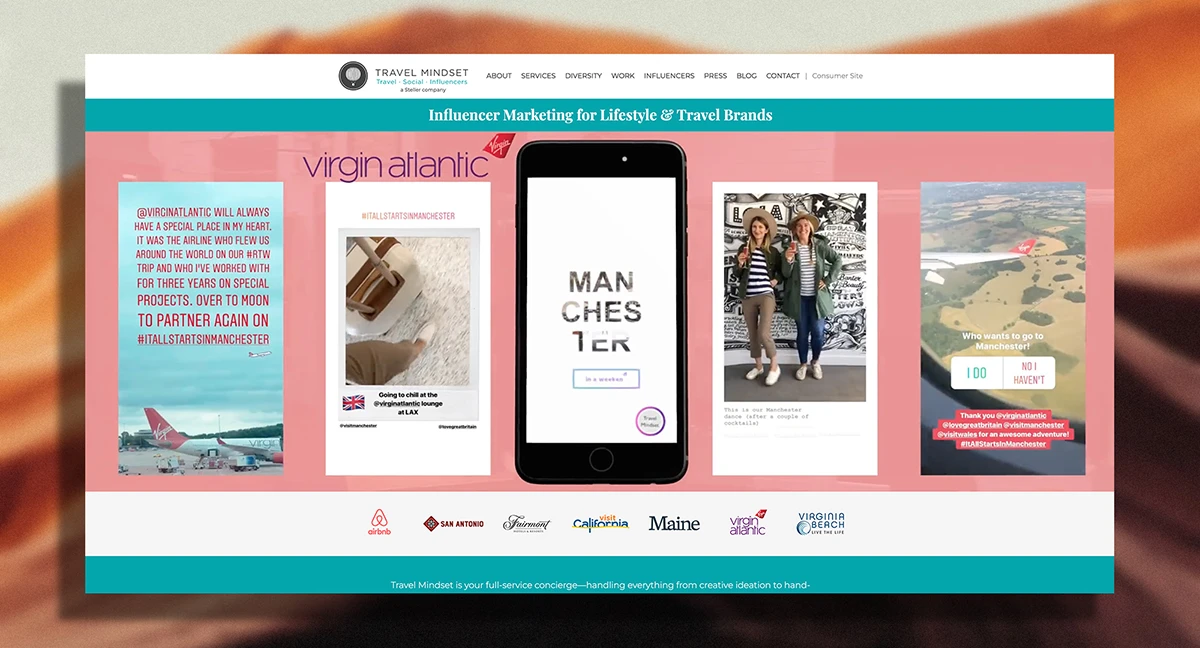Go to the Diversity page
This screenshot has width=1200, height=648.
(x=583, y=76)
